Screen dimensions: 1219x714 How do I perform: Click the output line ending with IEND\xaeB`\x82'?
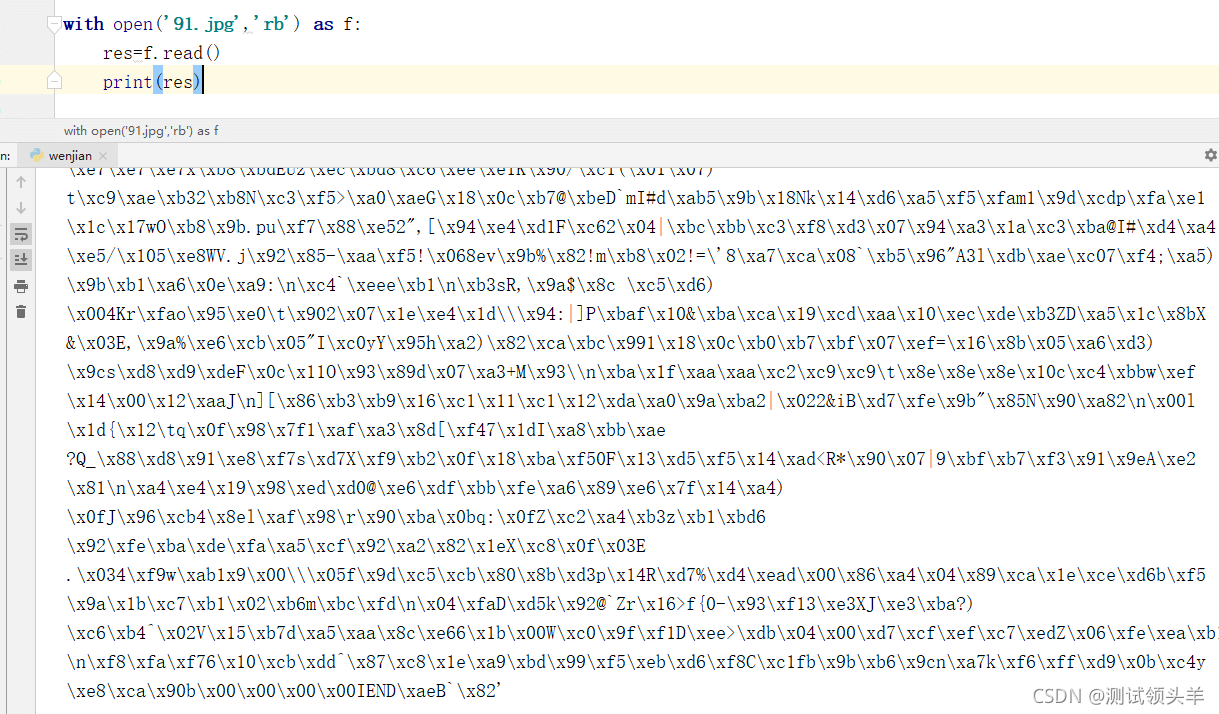coord(284,691)
